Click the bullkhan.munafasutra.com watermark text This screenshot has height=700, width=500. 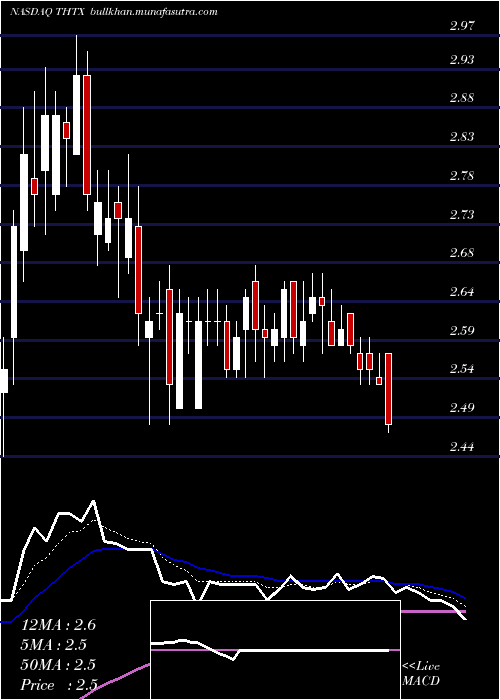[x=154, y=12]
